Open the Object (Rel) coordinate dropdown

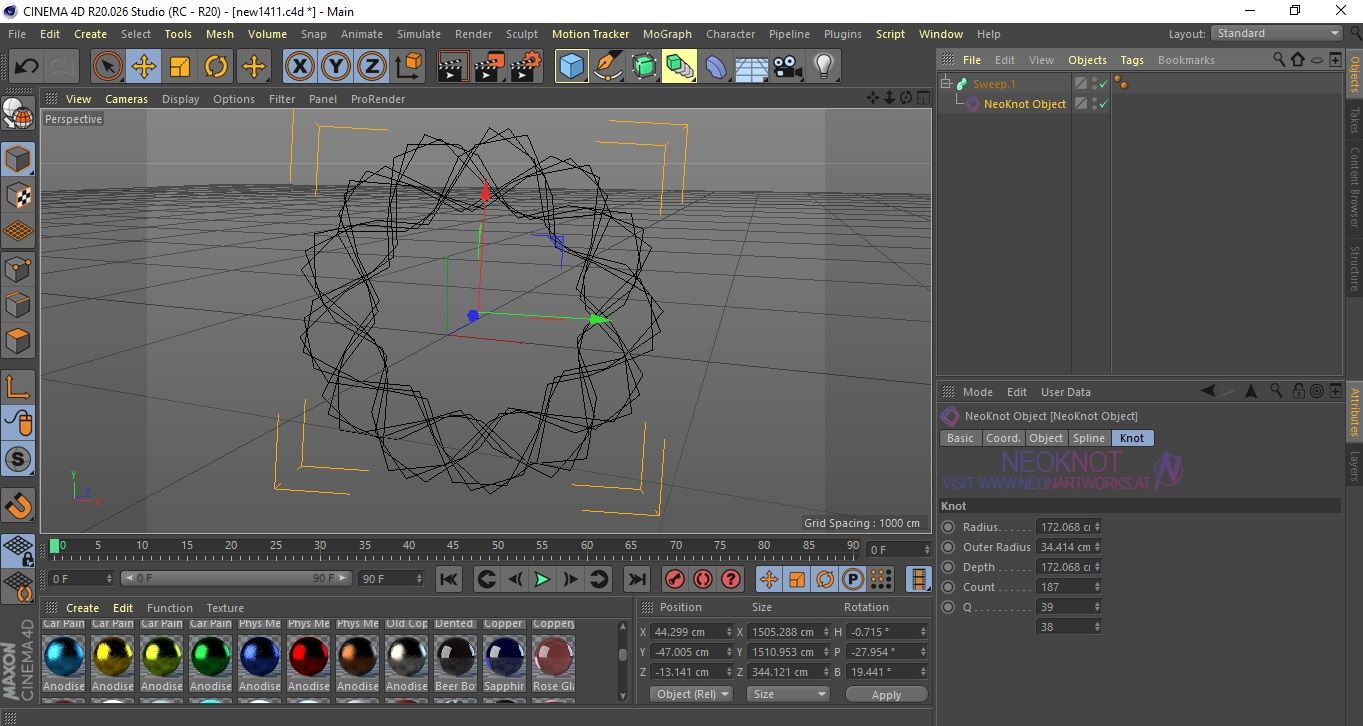[x=691, y=694]
